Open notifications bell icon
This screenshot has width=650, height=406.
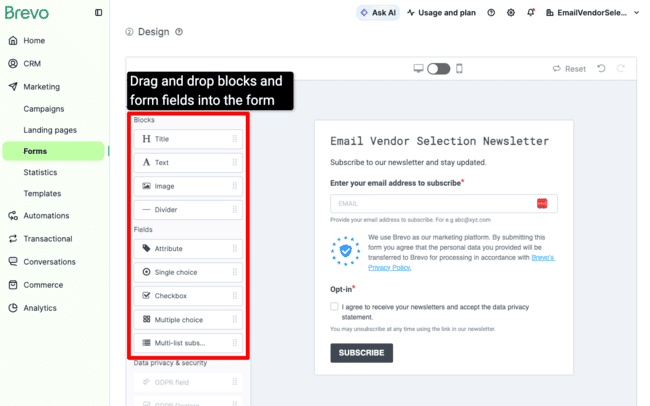click(531, 12)
